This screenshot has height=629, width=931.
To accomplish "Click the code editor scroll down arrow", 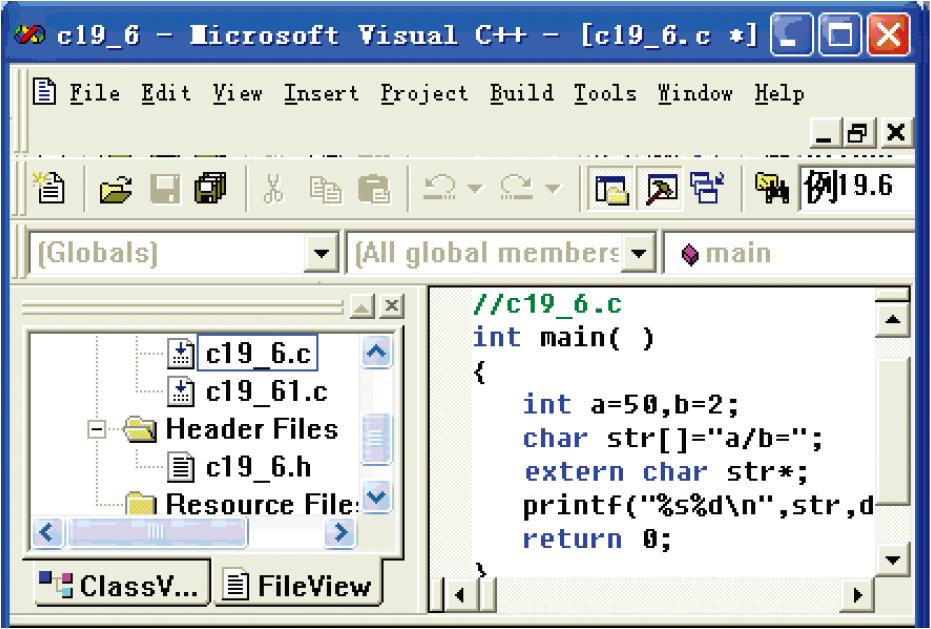I will pyautogui.click(x=892, y=560).
